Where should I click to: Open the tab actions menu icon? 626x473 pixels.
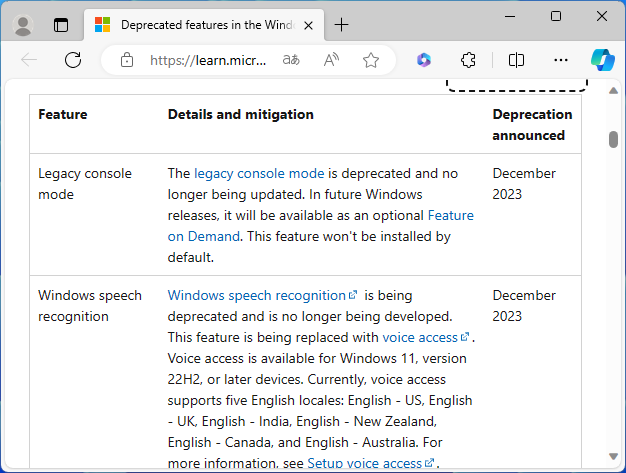pos(61,24)
